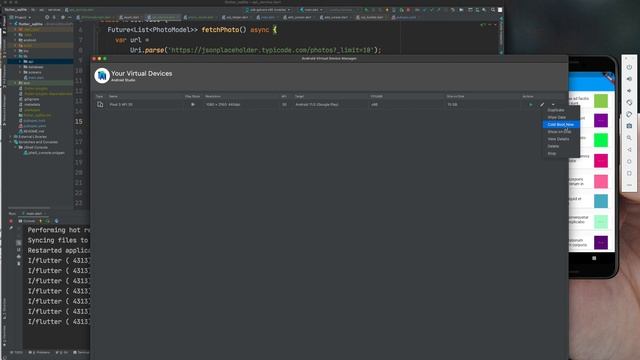Image resolution: width=640 pixels, height=360 pixels.
Task: Click line number 15 in the editor gutter
Action: click(78, 122)
